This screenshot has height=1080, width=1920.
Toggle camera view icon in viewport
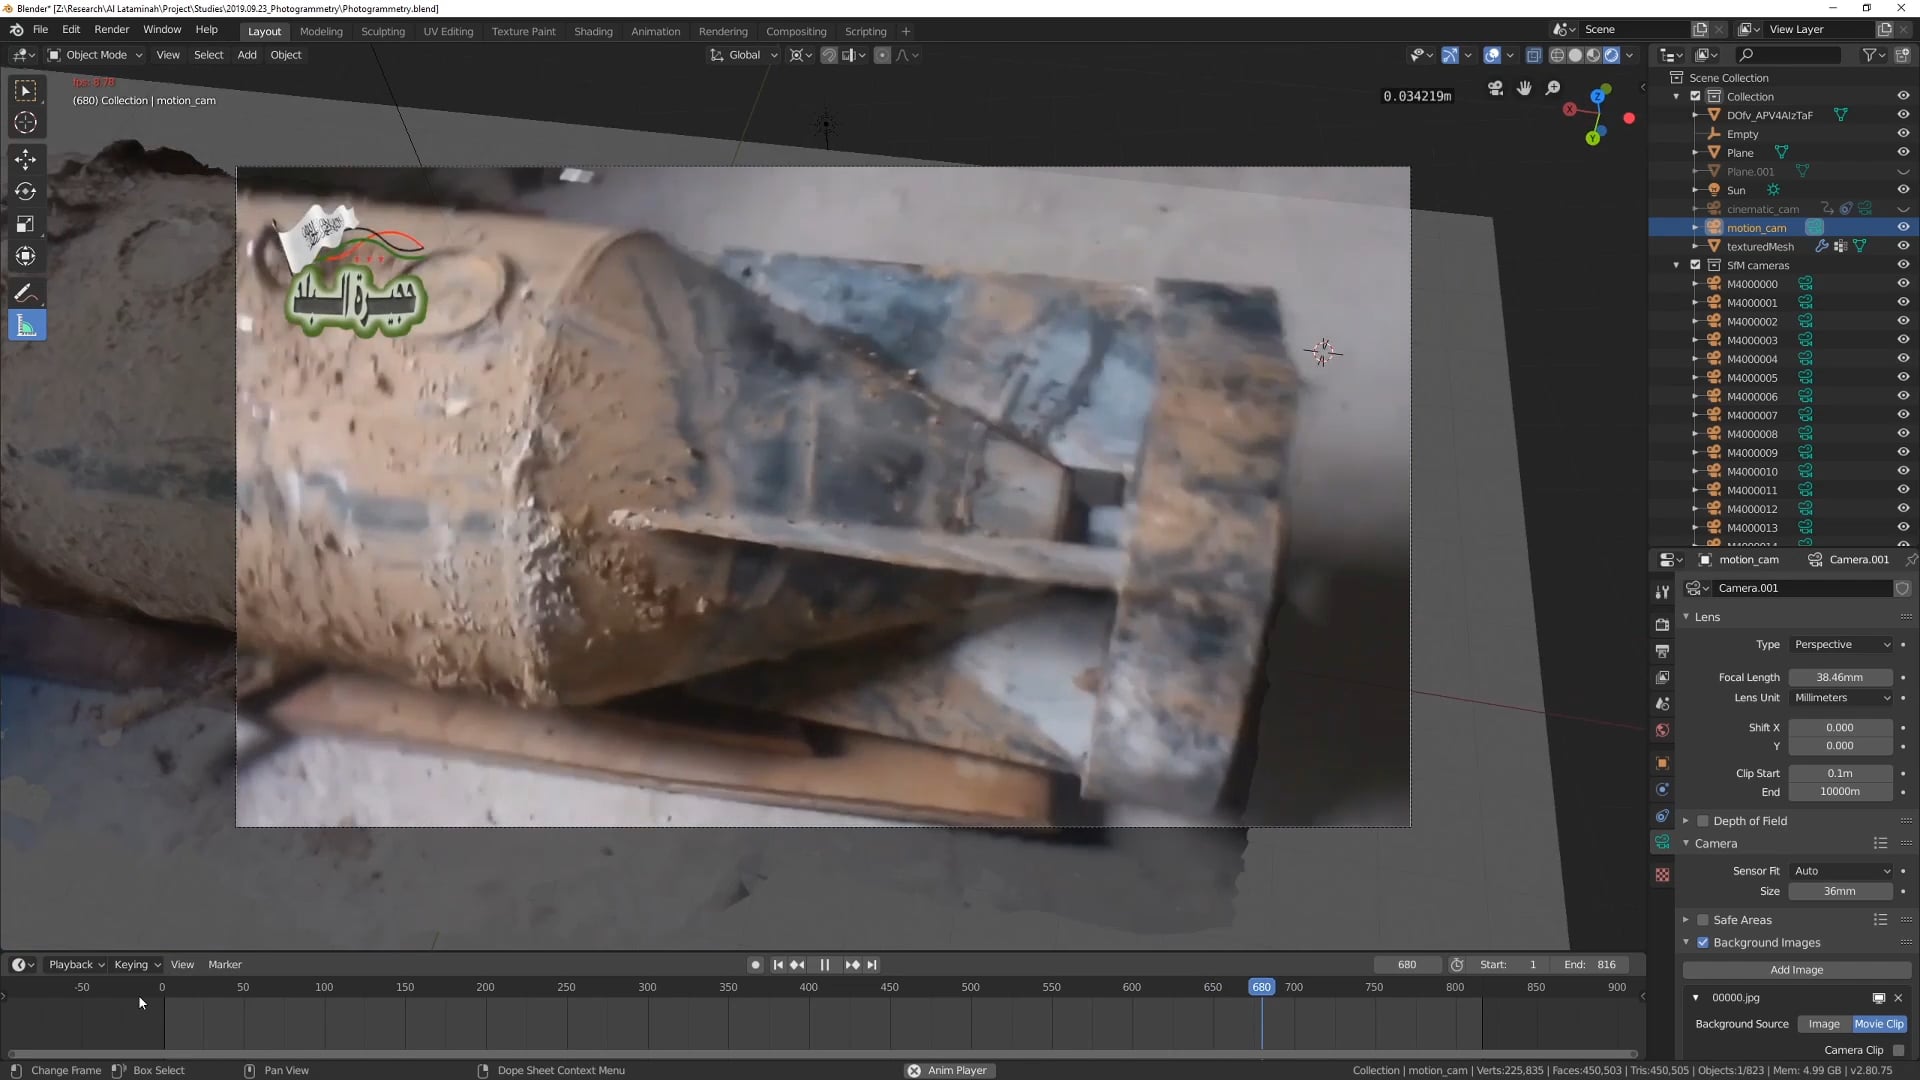pyautogui.click(x=1495, y=88)
